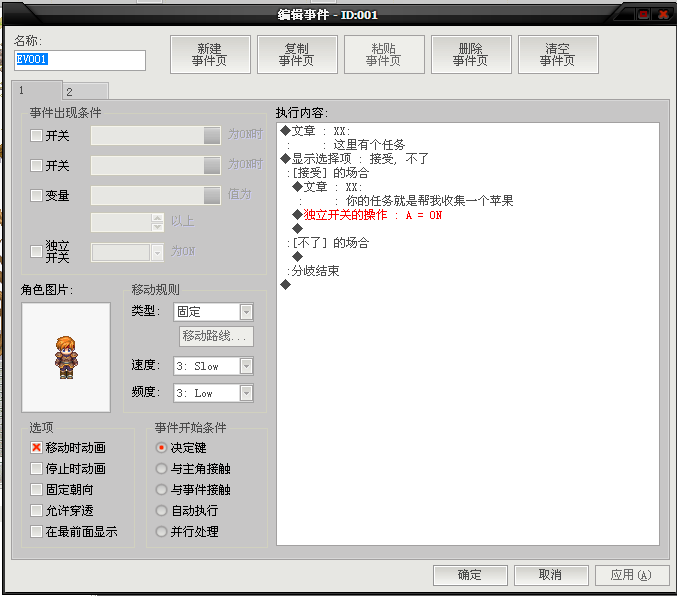Enable the first 开关 condition checkbox

point(36,136)
